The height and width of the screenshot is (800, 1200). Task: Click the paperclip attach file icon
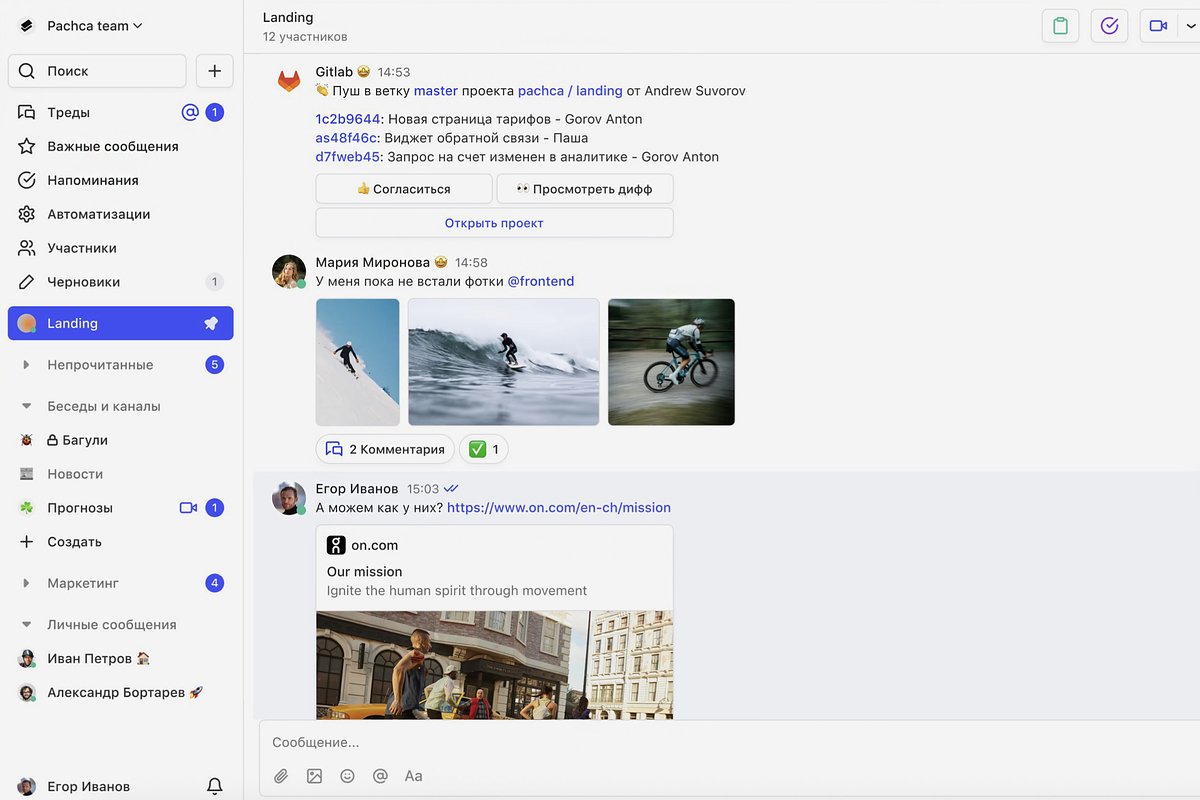[x=281, y=776]
